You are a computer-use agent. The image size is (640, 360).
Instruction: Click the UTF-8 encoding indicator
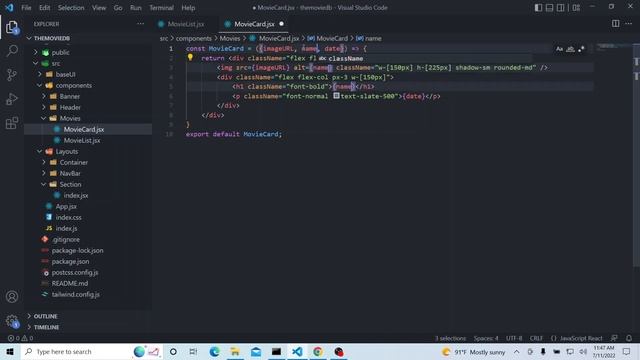(x=514, y=338)
